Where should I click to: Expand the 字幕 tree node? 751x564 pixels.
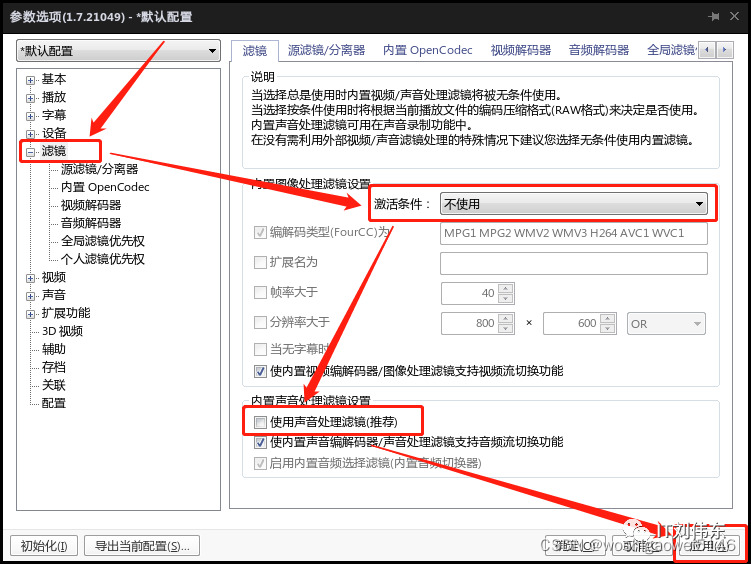[31, 116]
